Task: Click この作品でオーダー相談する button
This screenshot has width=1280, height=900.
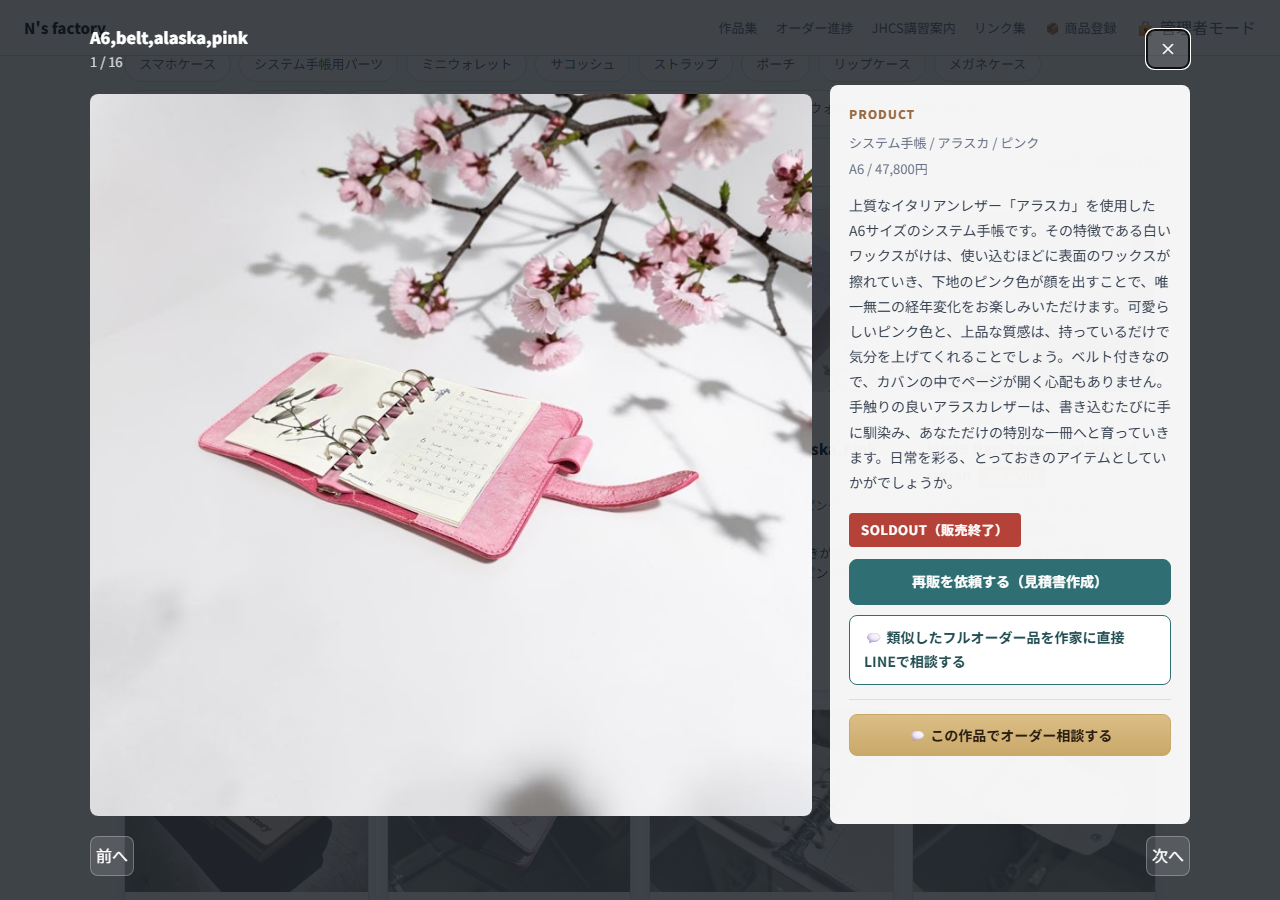Action: [1010, 735]
